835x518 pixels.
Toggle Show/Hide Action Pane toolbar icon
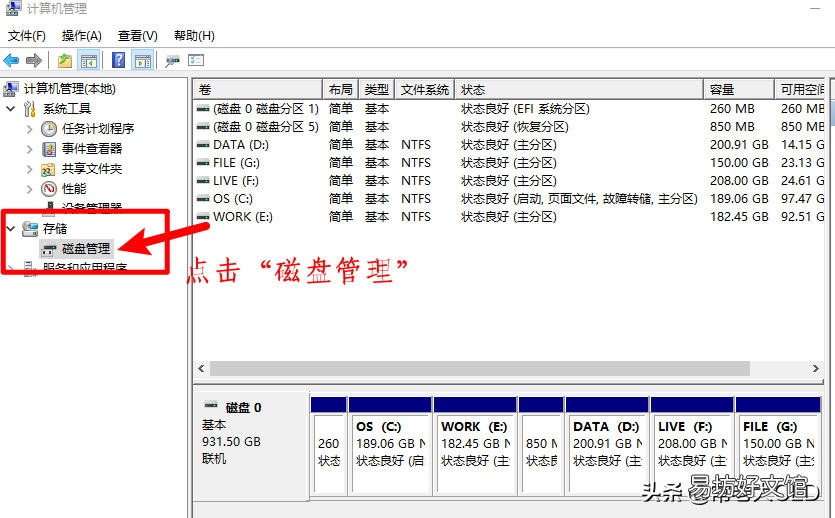point(143,60)
